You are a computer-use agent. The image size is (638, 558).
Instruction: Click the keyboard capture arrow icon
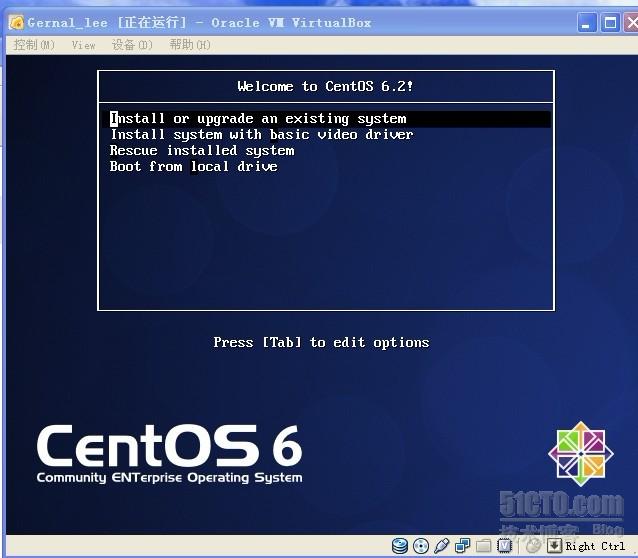(x=554, y=546)
